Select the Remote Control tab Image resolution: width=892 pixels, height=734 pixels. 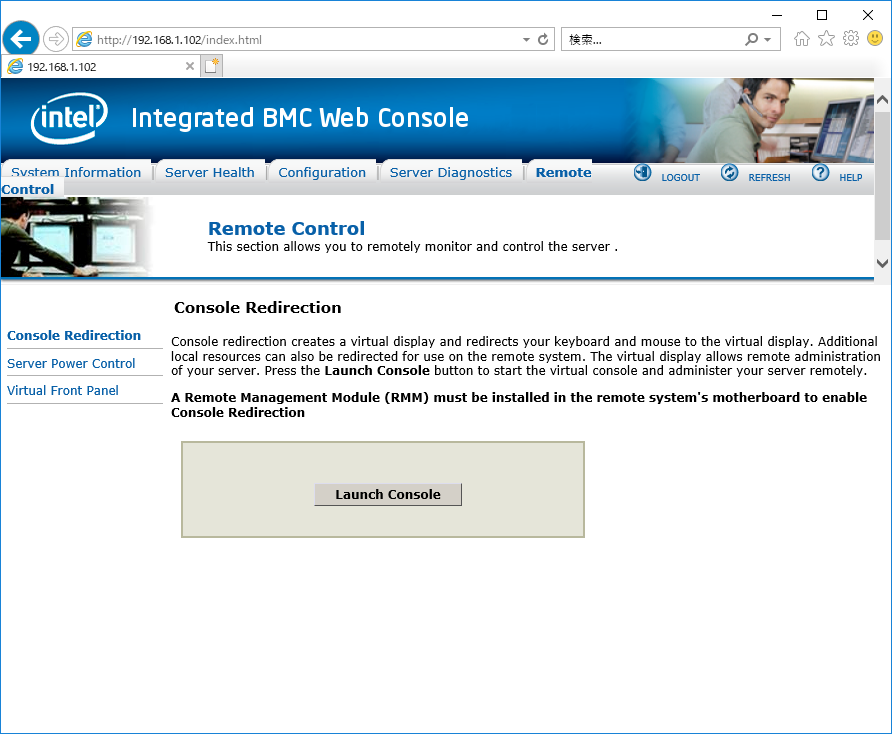click(563, 172)
